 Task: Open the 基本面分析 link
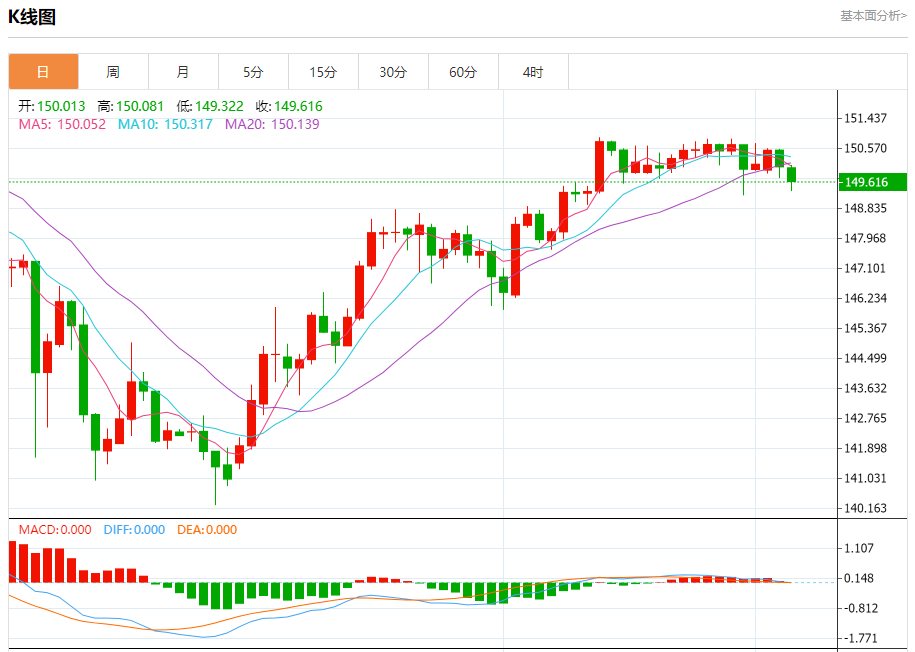click(873, 16)
